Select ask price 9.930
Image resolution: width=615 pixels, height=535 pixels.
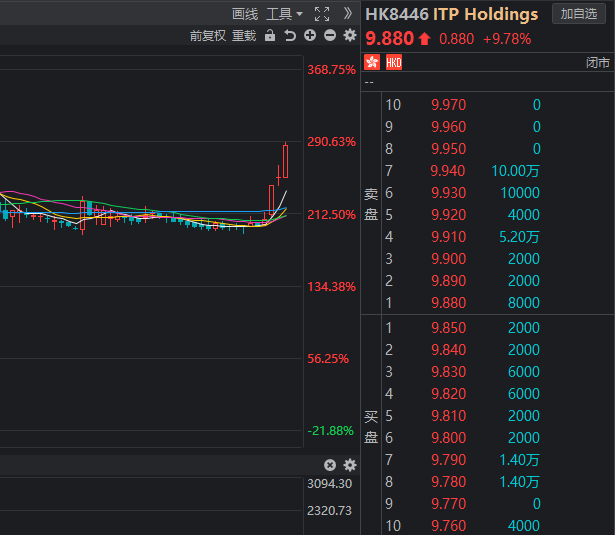449,193
